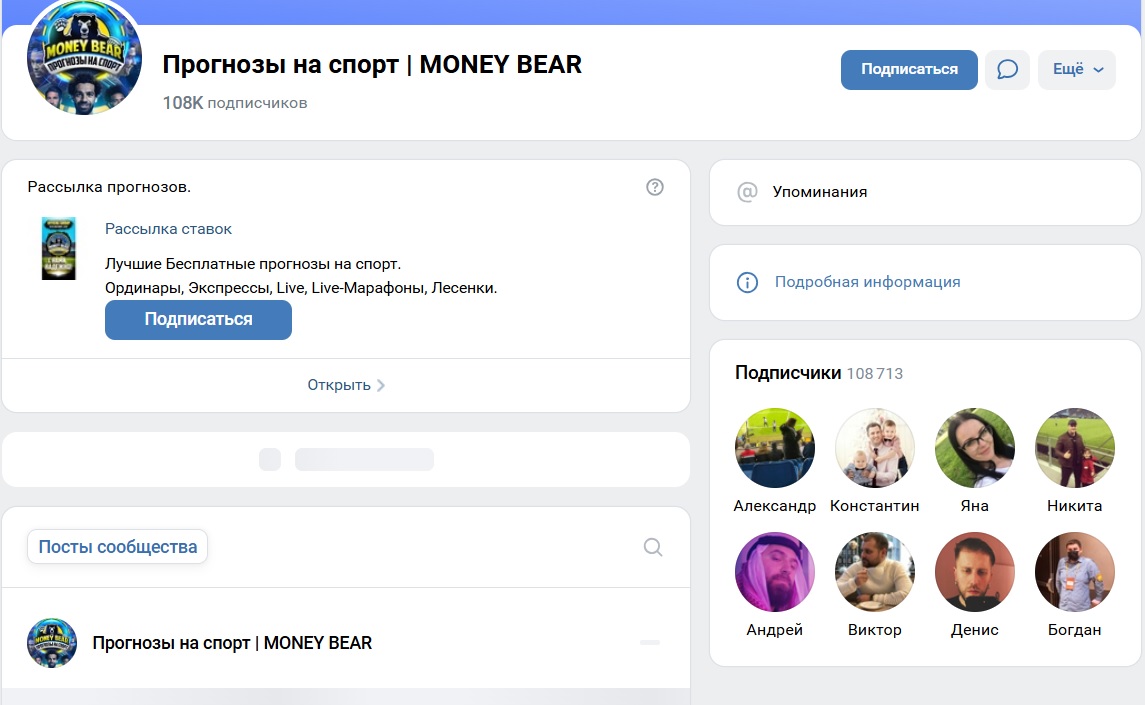Click the Рассылка прогнозов. widget title

click(109, 187)
